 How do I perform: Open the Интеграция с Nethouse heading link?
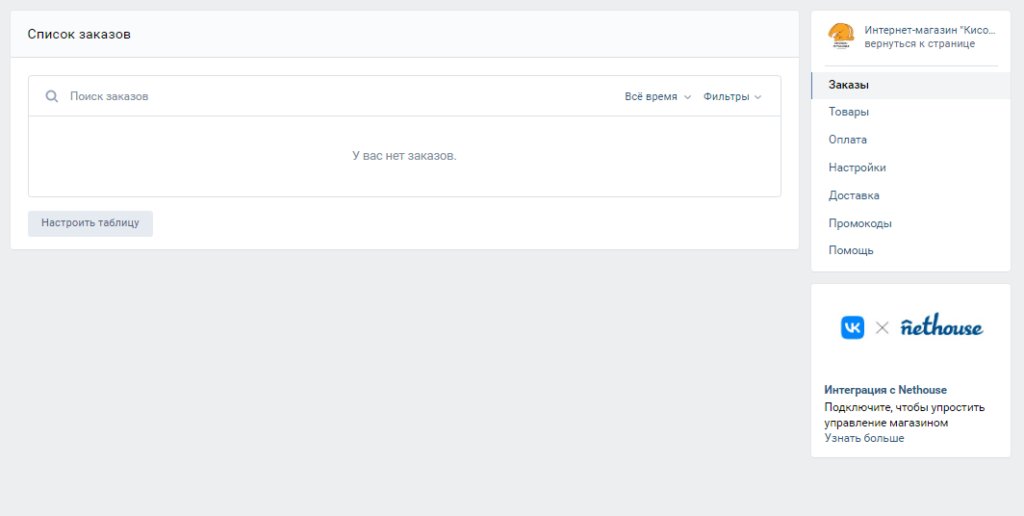point(885,390)
